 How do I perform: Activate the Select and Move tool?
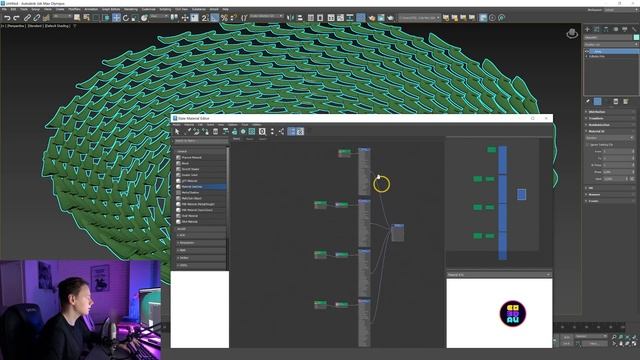[116, 18]
